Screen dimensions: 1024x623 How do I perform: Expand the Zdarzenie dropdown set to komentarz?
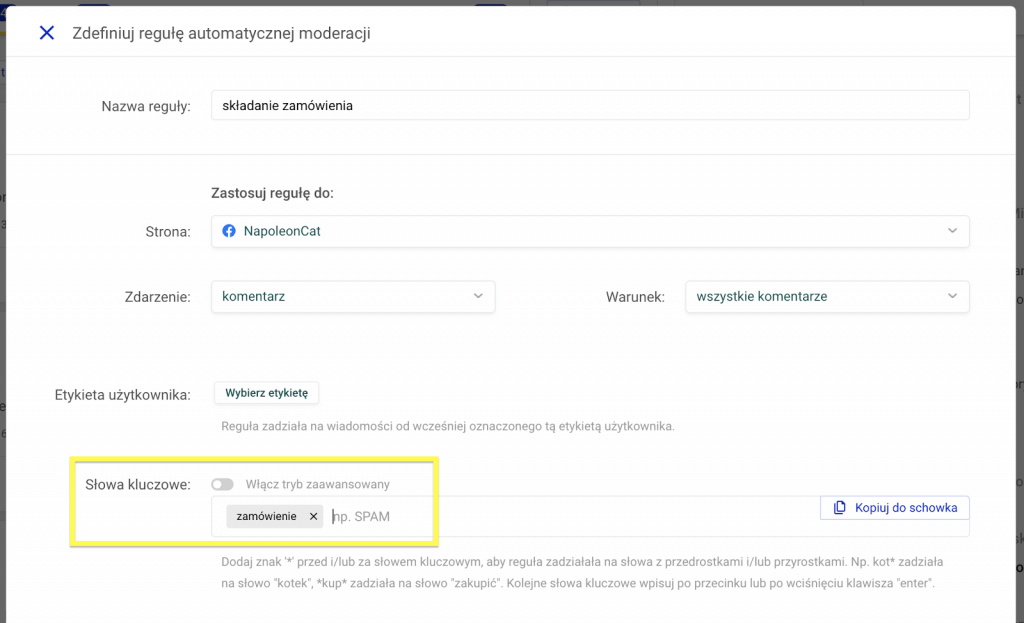(x=353, y=296)
